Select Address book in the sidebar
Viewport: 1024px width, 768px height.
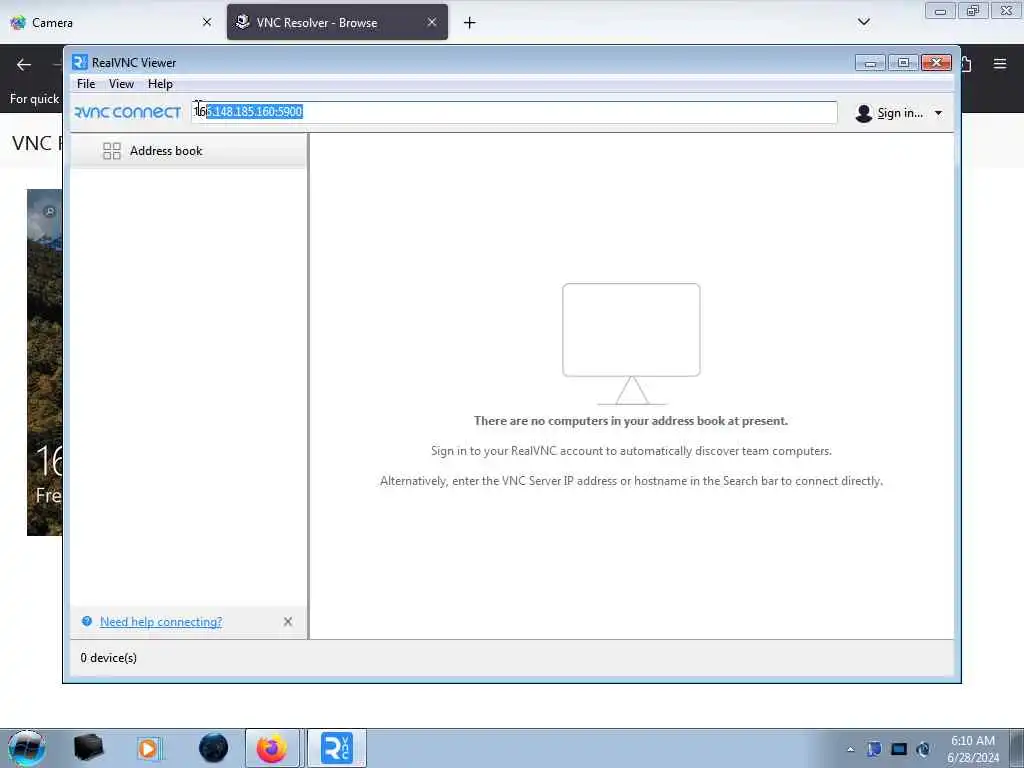point(188,151)
